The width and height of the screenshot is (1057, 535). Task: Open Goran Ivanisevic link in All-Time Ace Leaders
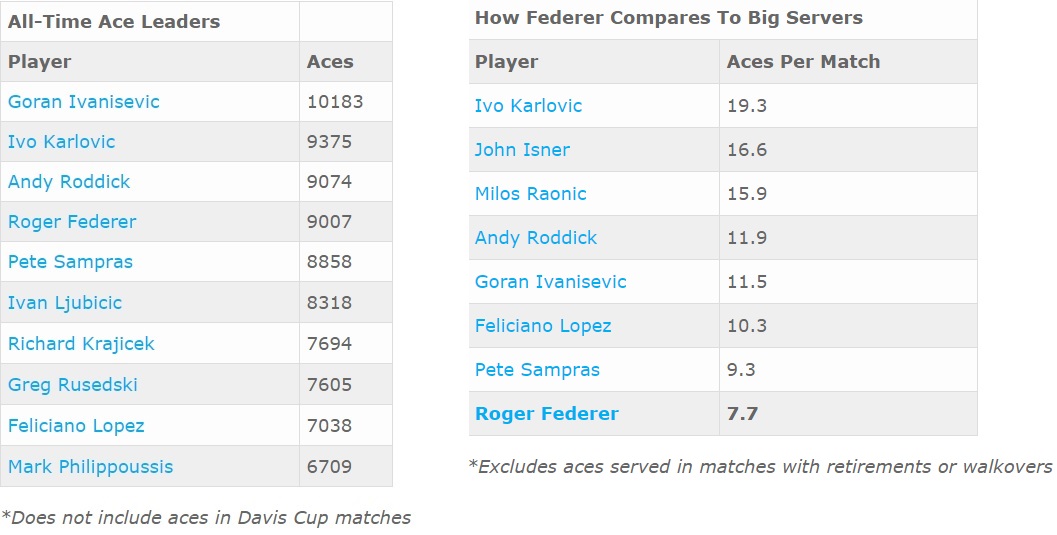[83, 102]
